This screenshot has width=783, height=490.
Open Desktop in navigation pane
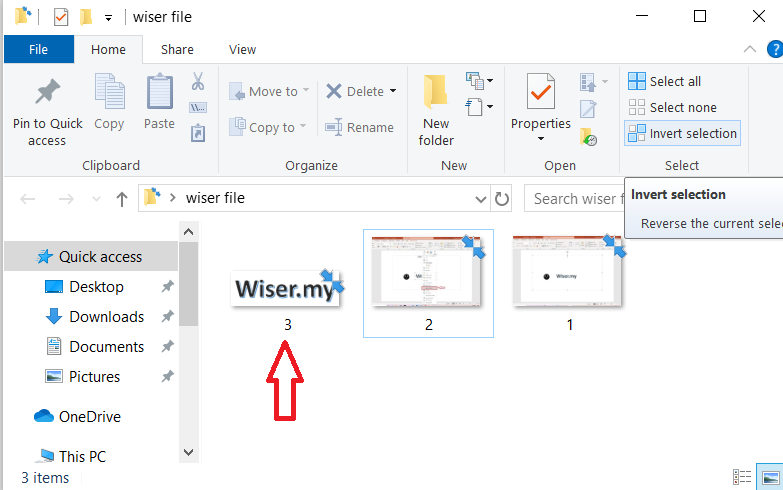point(96,287)
